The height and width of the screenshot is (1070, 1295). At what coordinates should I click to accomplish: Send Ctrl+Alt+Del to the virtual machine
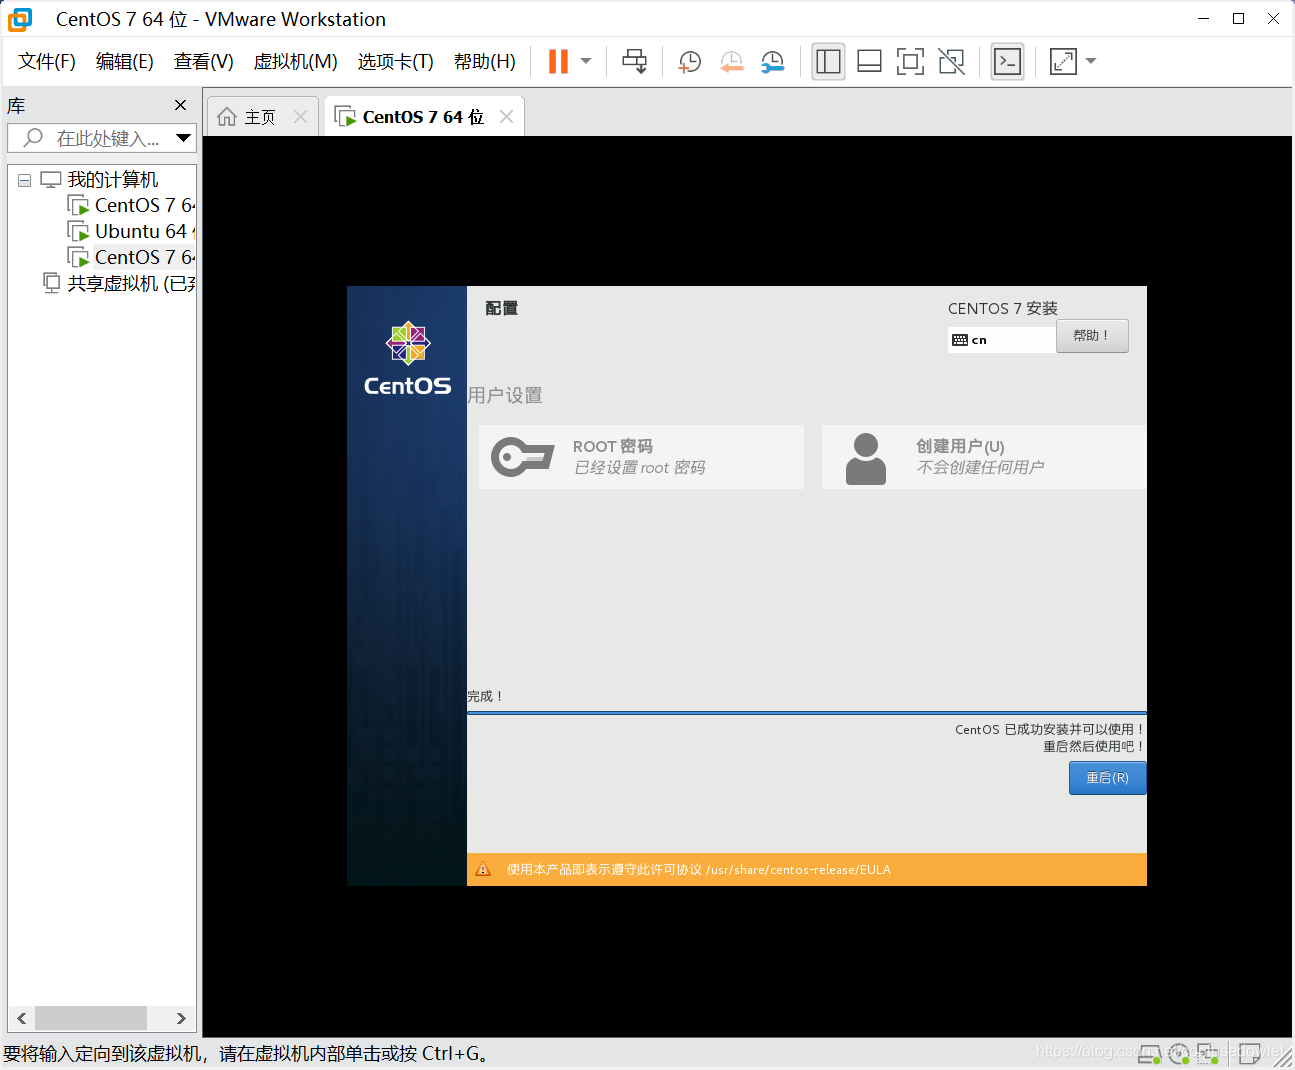634,61
